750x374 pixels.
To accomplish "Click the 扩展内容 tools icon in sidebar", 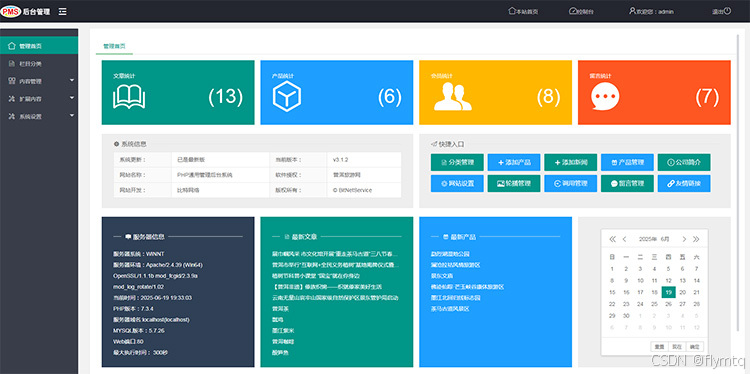I will click(12, 99).
